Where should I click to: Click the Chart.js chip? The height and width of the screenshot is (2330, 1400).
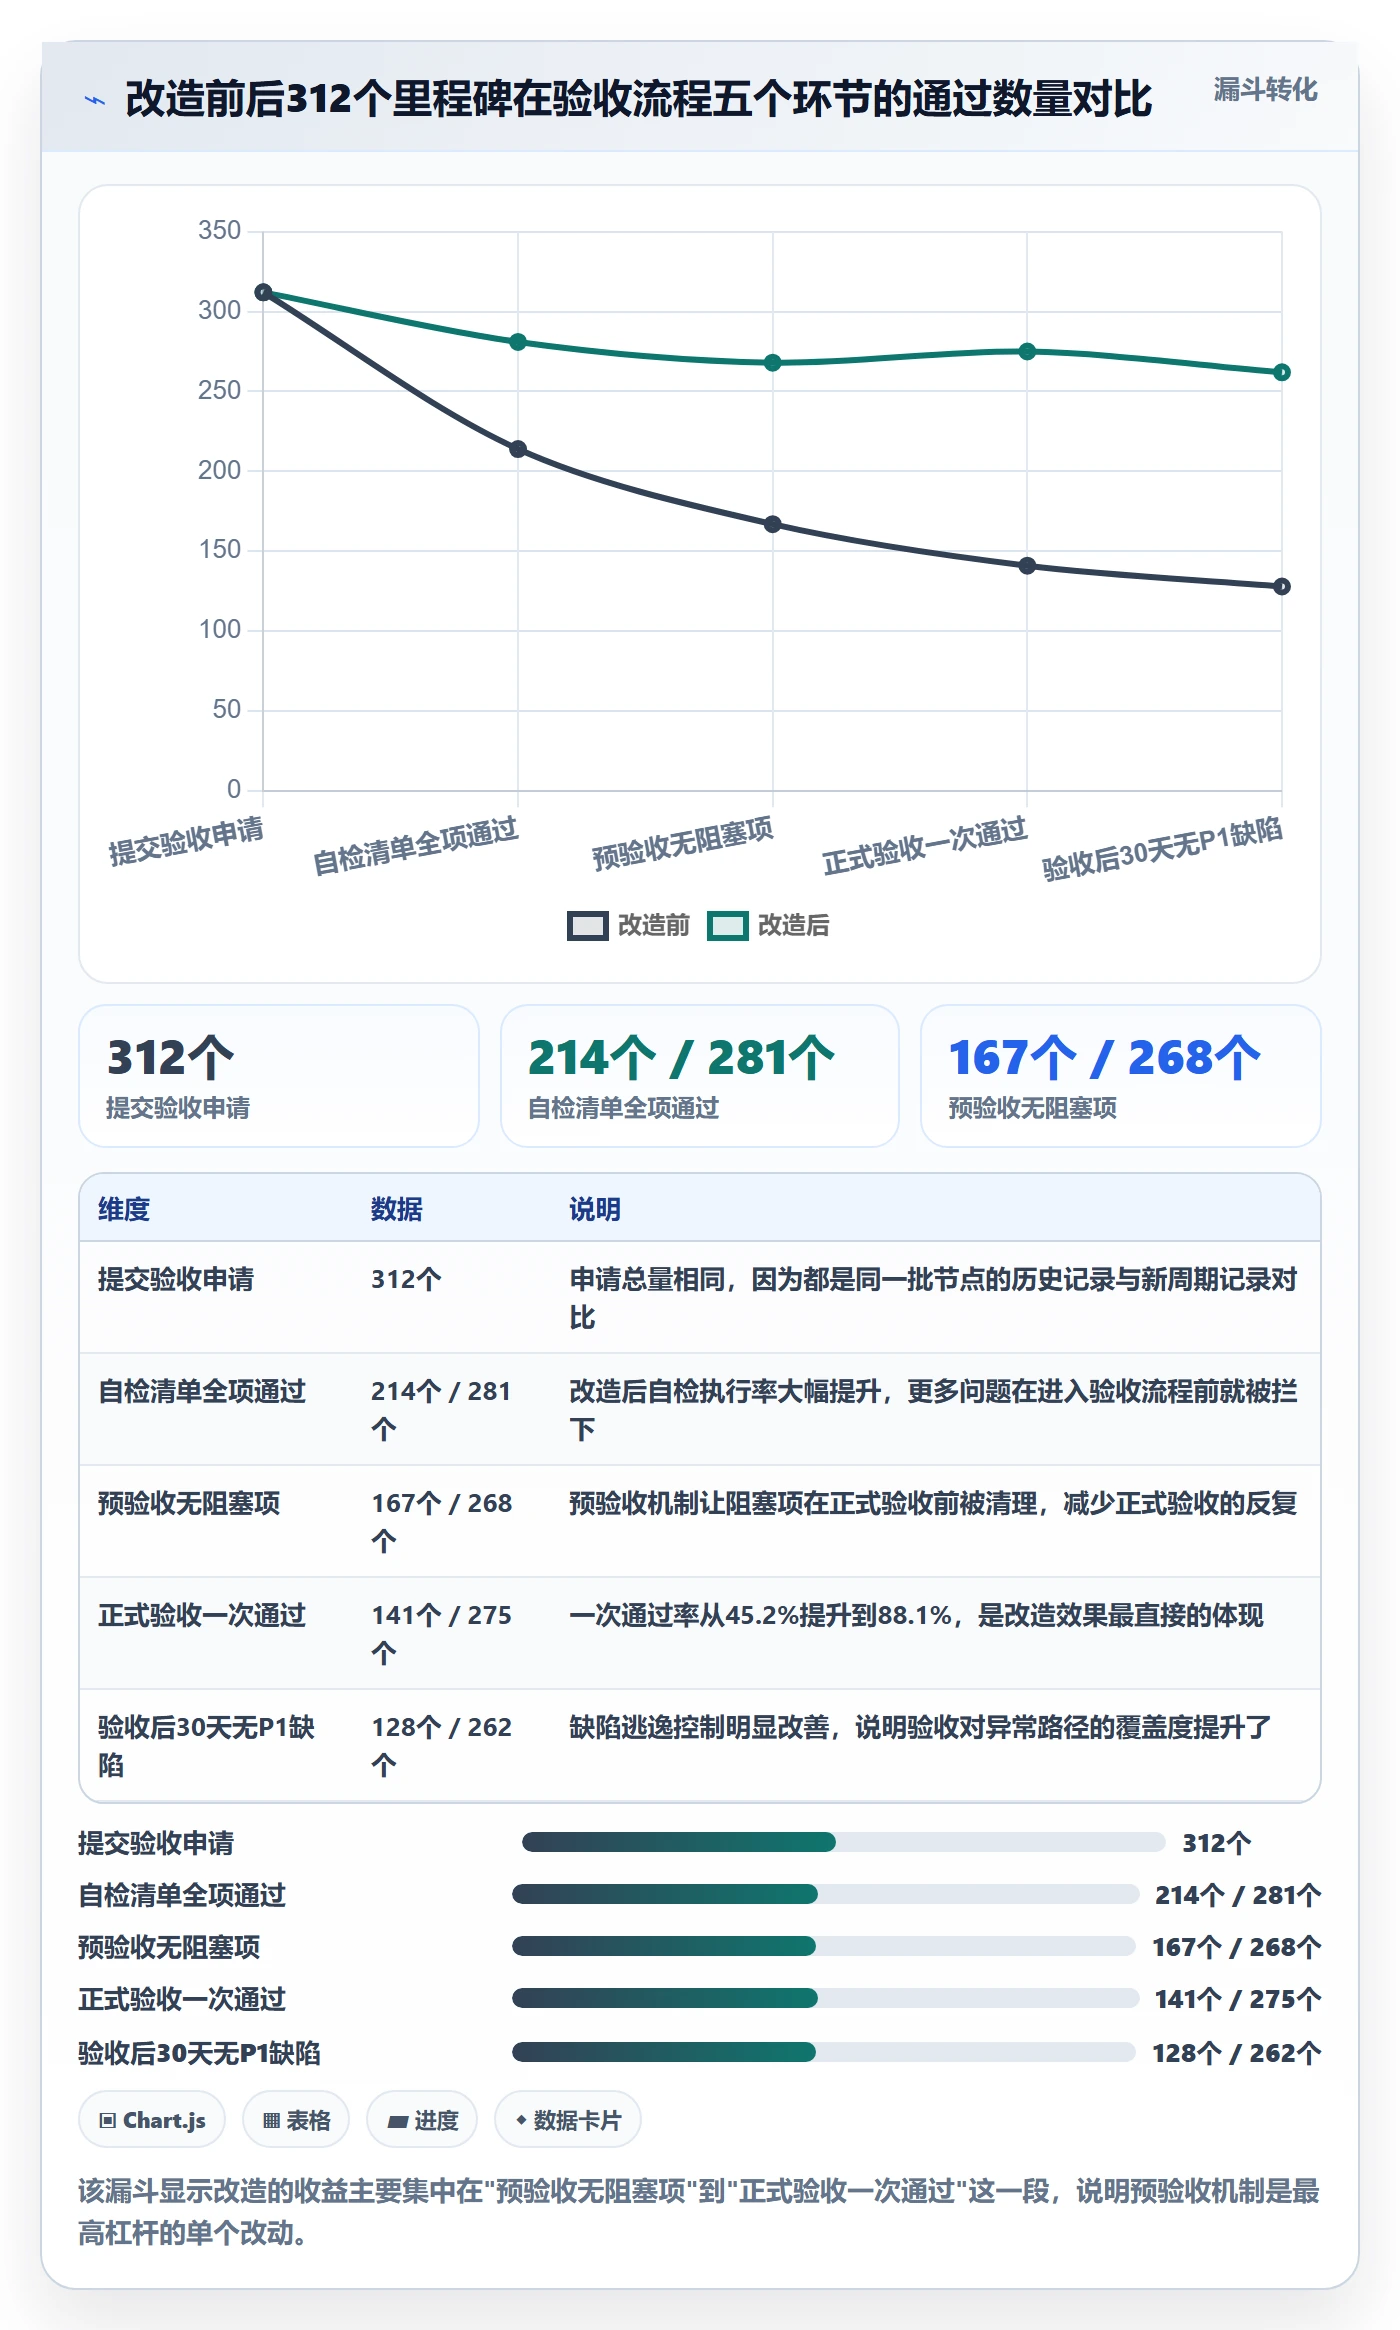pos(152,2119)
